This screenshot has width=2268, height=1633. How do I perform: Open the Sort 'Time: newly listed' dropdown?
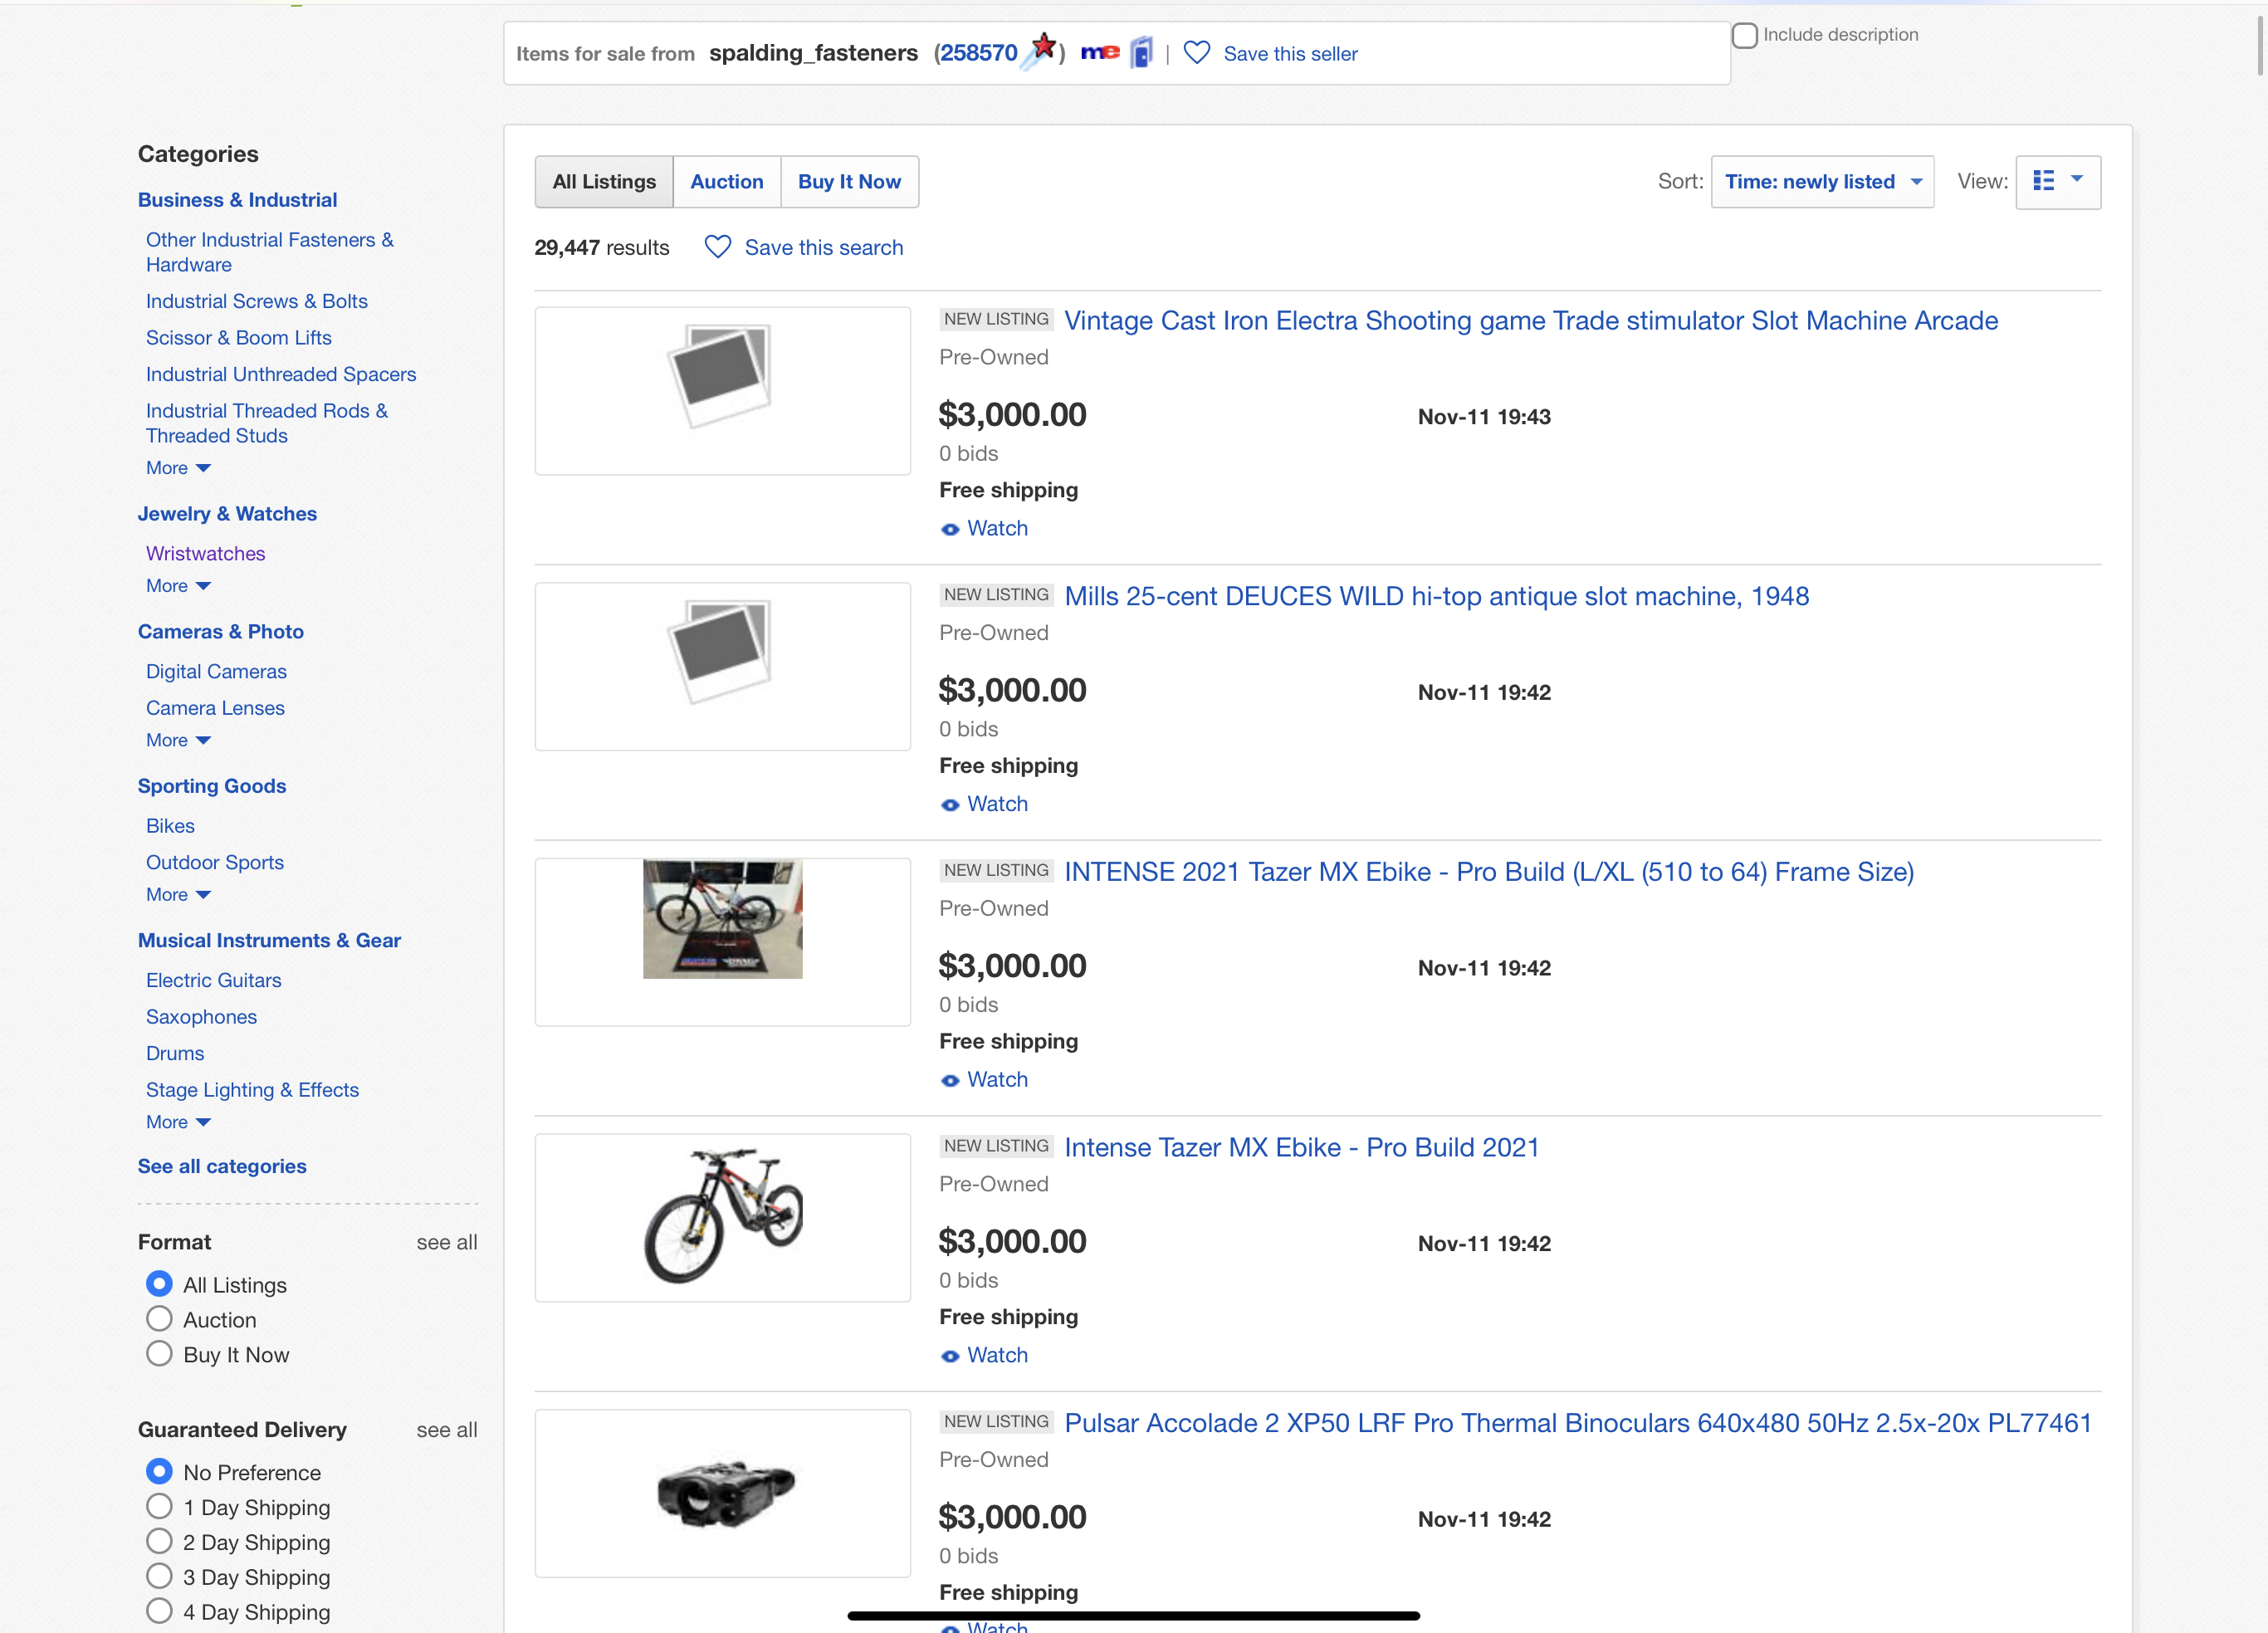coord(1822,182)
